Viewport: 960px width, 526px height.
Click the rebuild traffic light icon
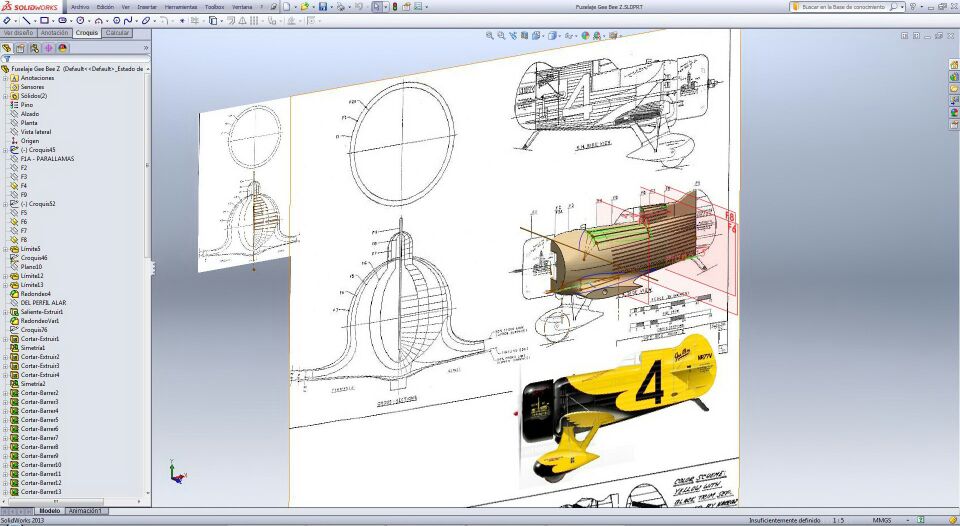coord(394,7)
